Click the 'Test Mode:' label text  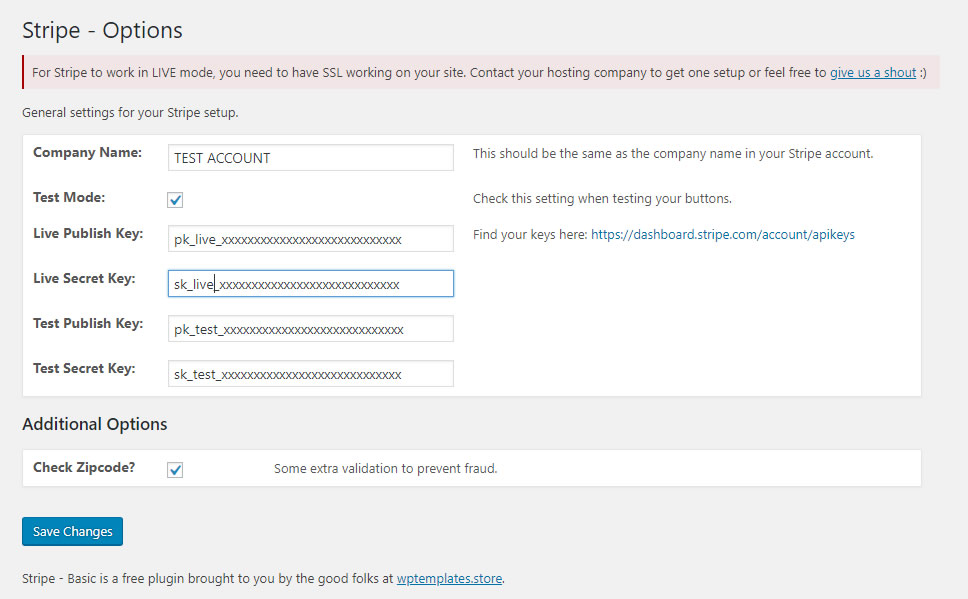click(69, 198)
